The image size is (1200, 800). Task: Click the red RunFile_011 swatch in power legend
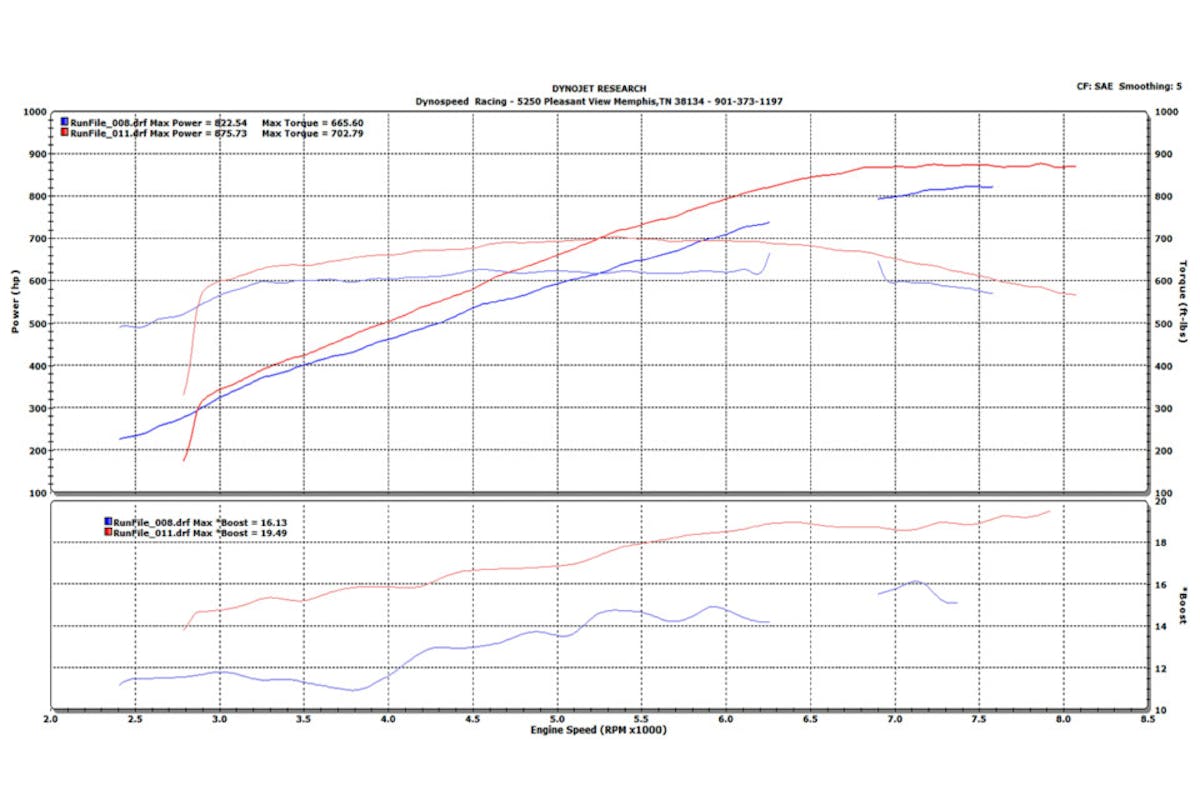pyautogui.click(x=64, y=133)
